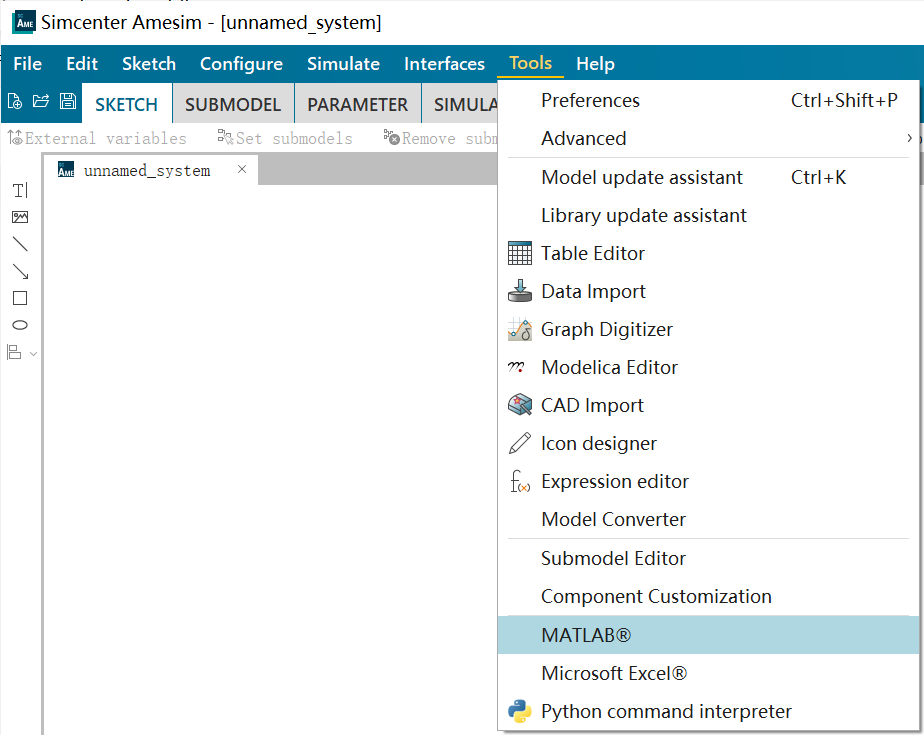The image size is (924, 735).
Task: Select the rectangle drawing tool
Action: (20, 298)
